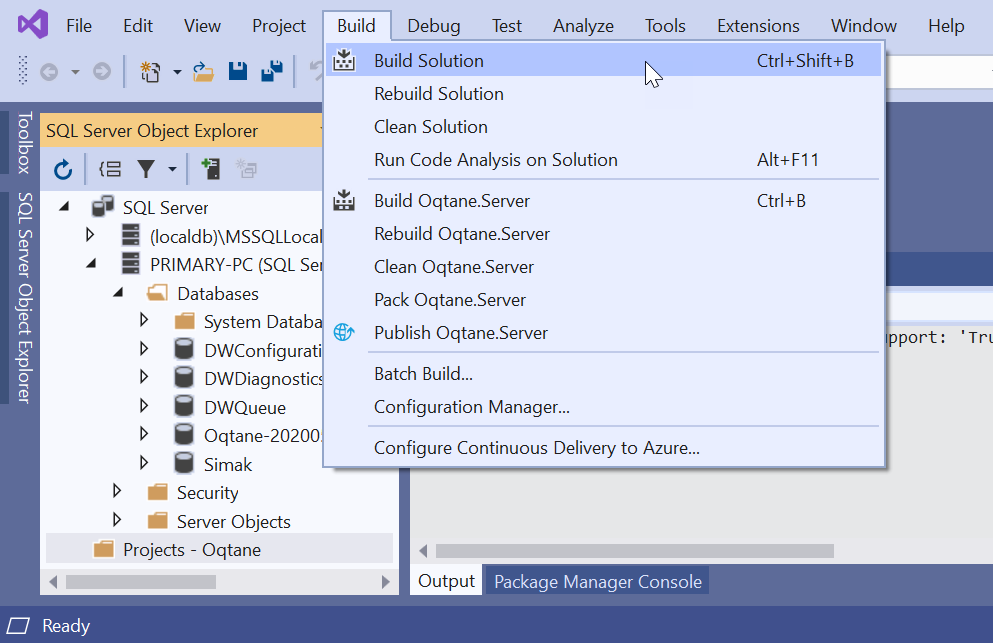This screenshot has width=993, height=643.
Task: Click the Filter funnel icon
Action: pos(146,169)
